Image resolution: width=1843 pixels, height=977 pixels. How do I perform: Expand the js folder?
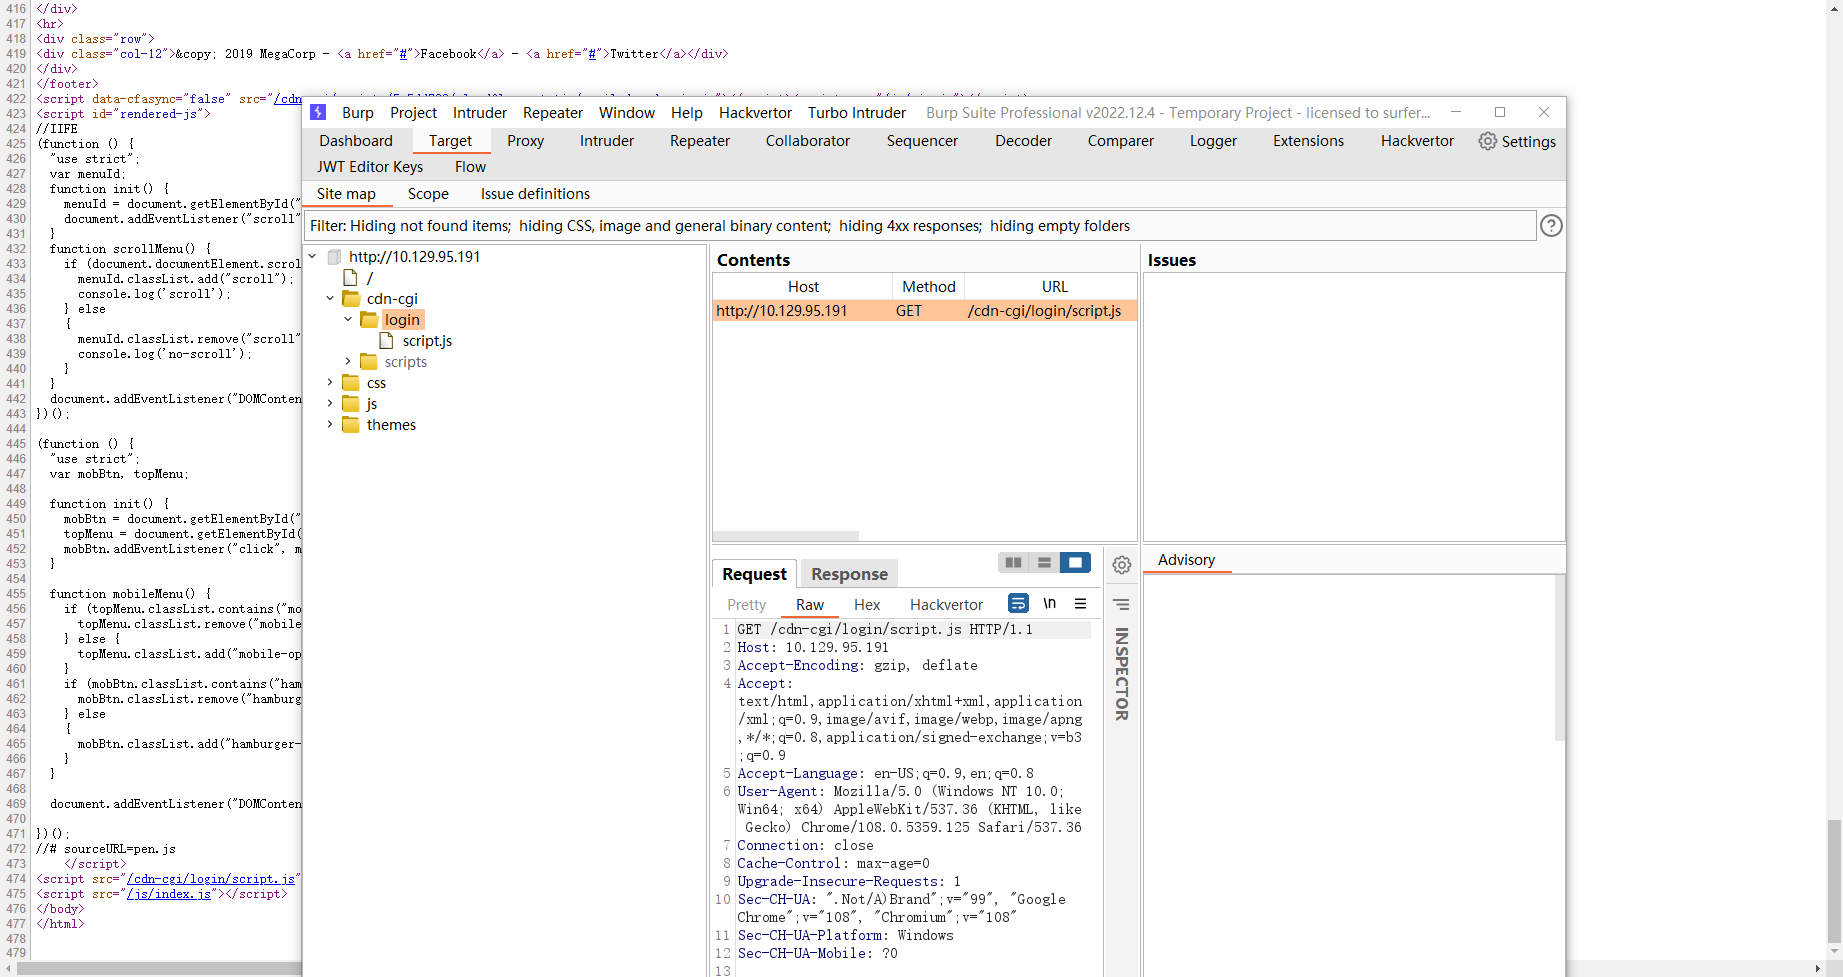[330, 403]
